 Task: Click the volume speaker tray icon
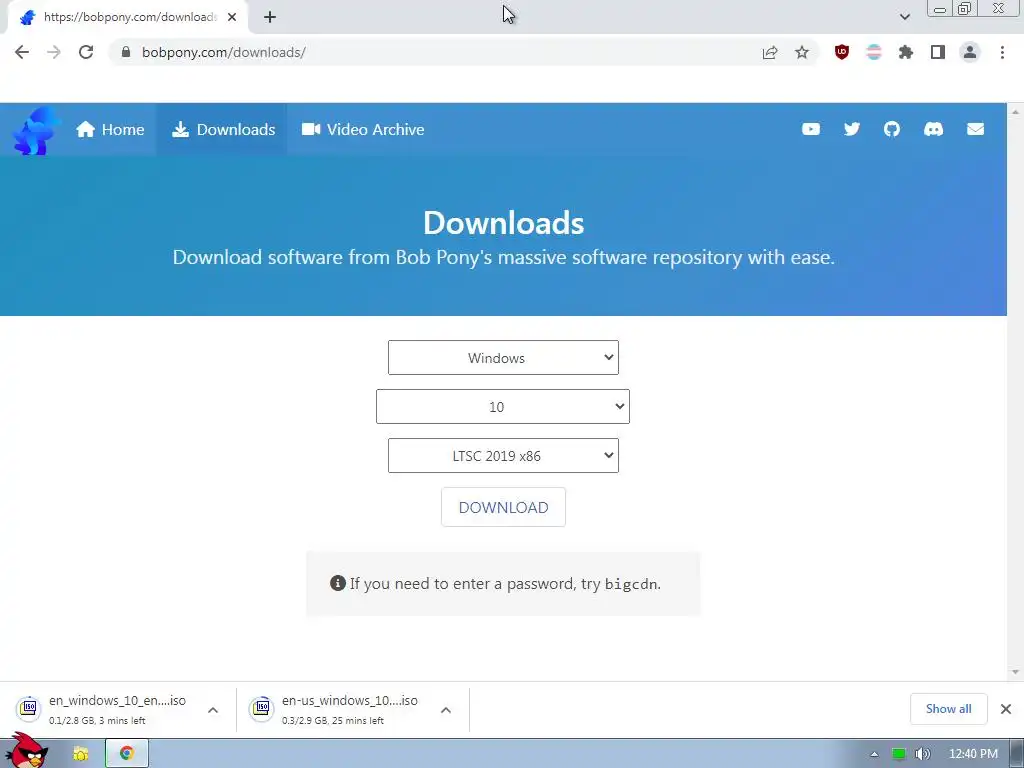[923, 754]
